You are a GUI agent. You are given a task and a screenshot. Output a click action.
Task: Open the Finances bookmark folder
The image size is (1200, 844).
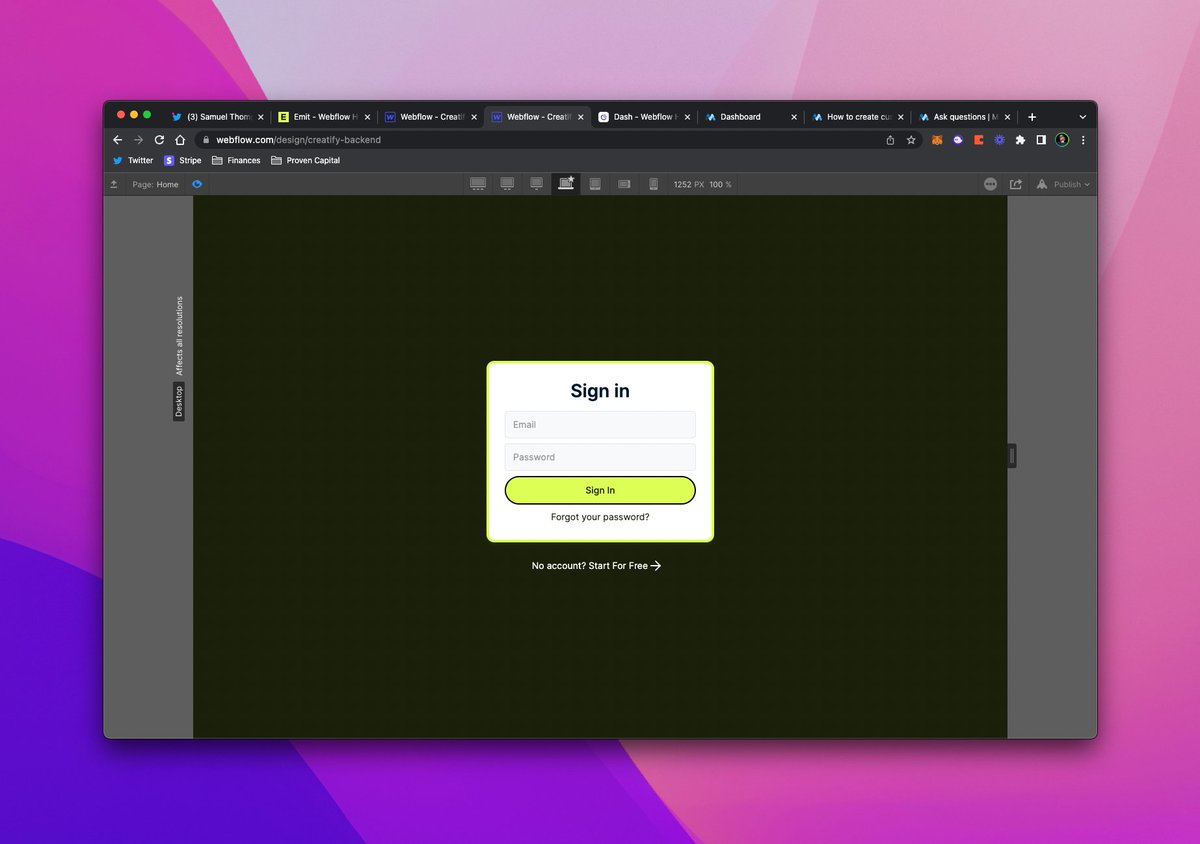(236, 160)
